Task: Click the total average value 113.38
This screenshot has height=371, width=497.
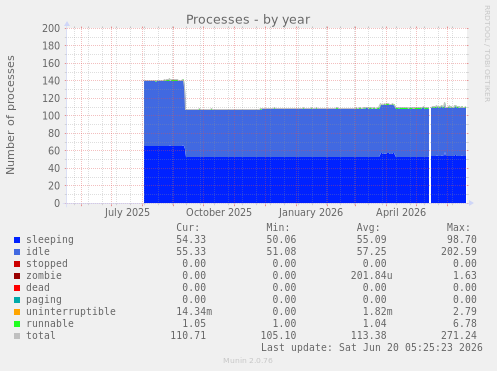Action: pyautogui.click(x=369, y=335)
